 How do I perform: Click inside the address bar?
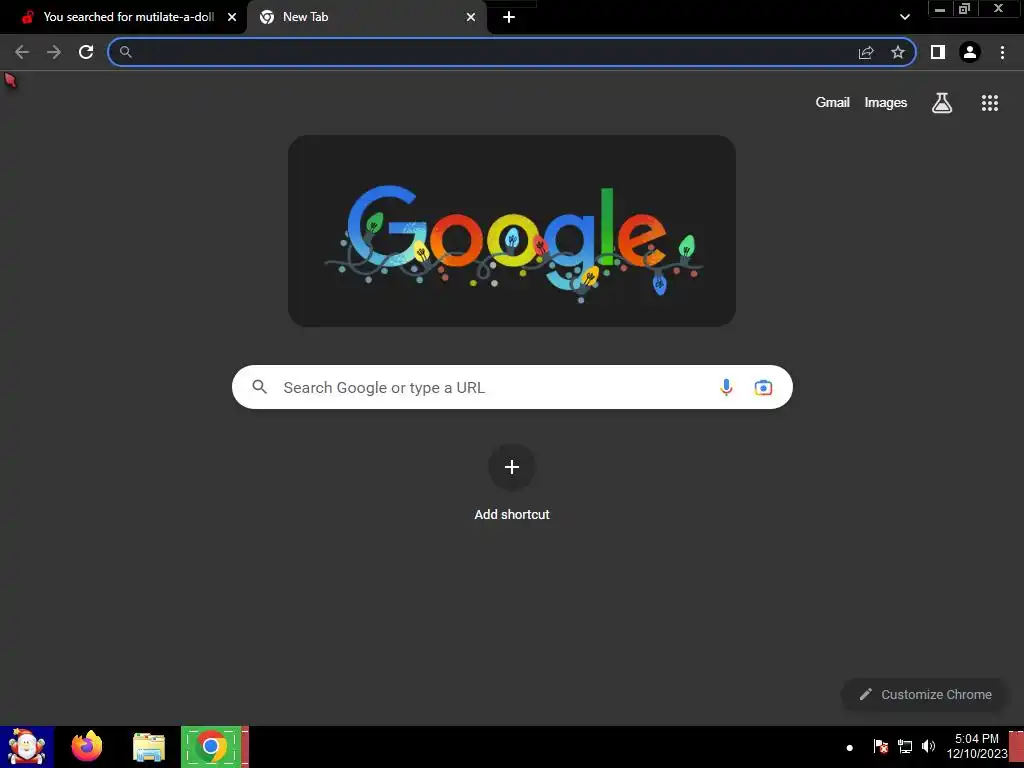512,52
